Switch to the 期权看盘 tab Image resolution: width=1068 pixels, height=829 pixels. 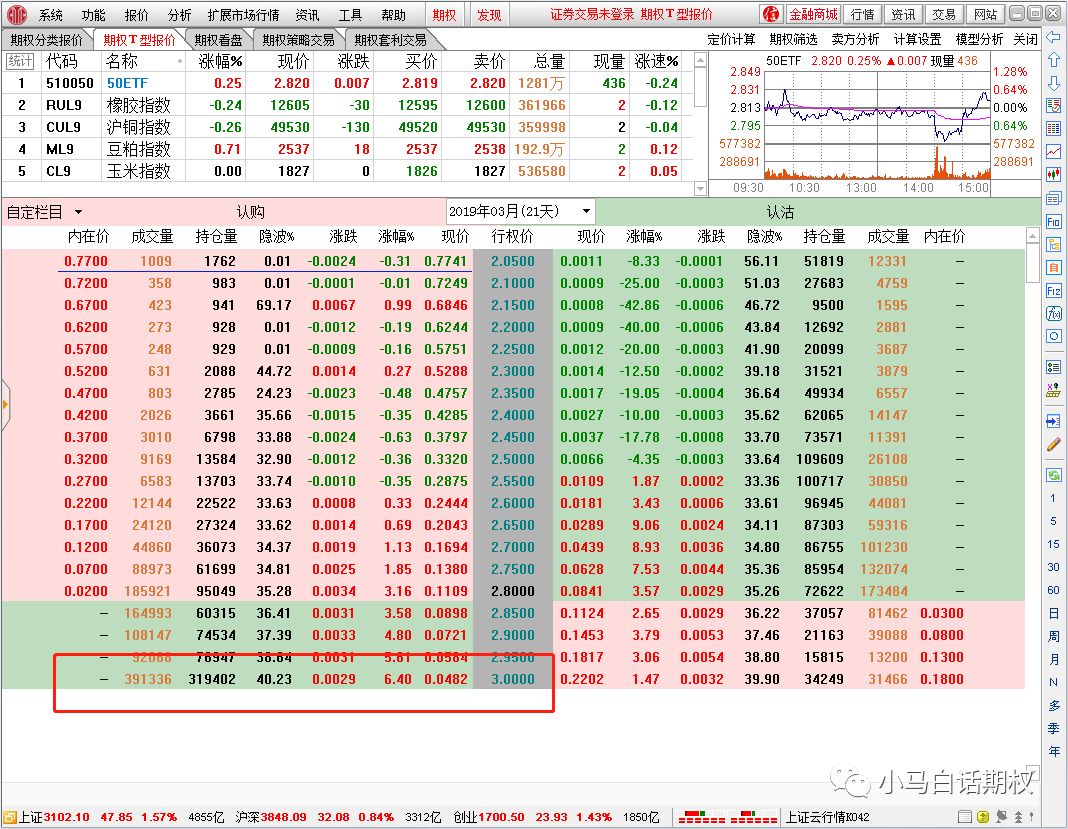click(219, 39)
